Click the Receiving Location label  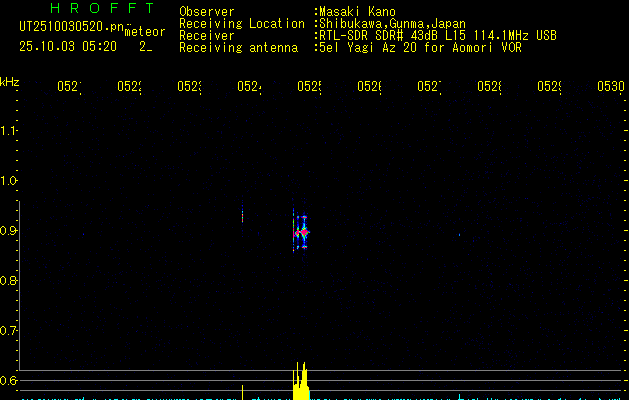tap(242, 24)
